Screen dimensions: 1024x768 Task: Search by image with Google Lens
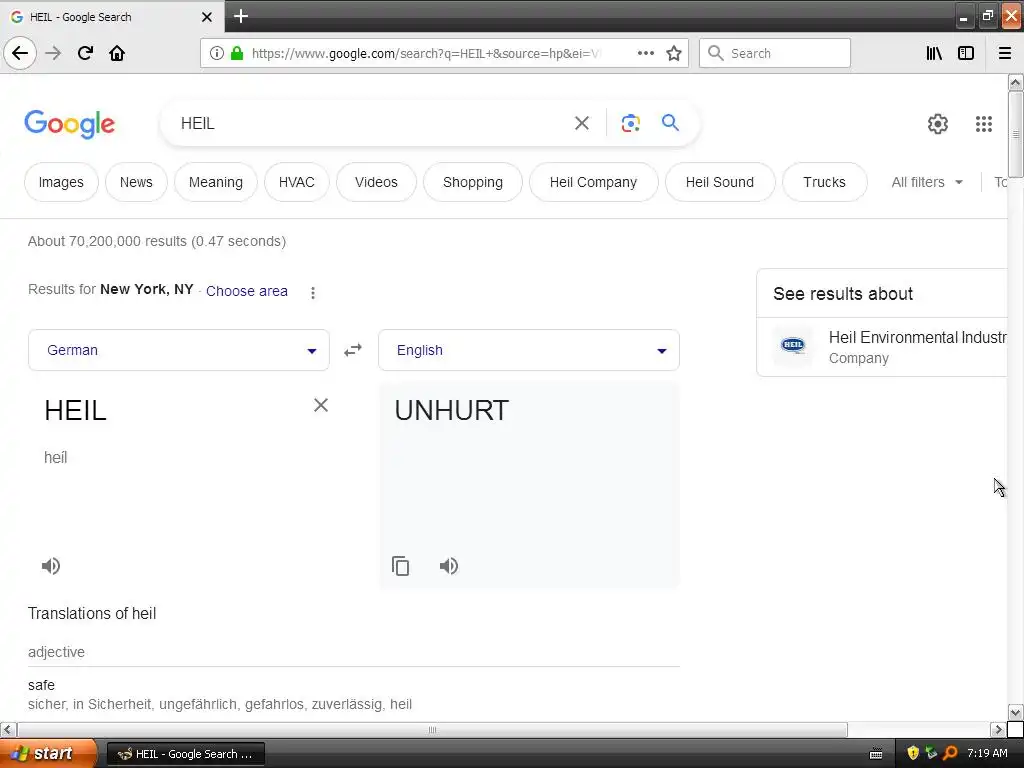[x=630, y=123]
